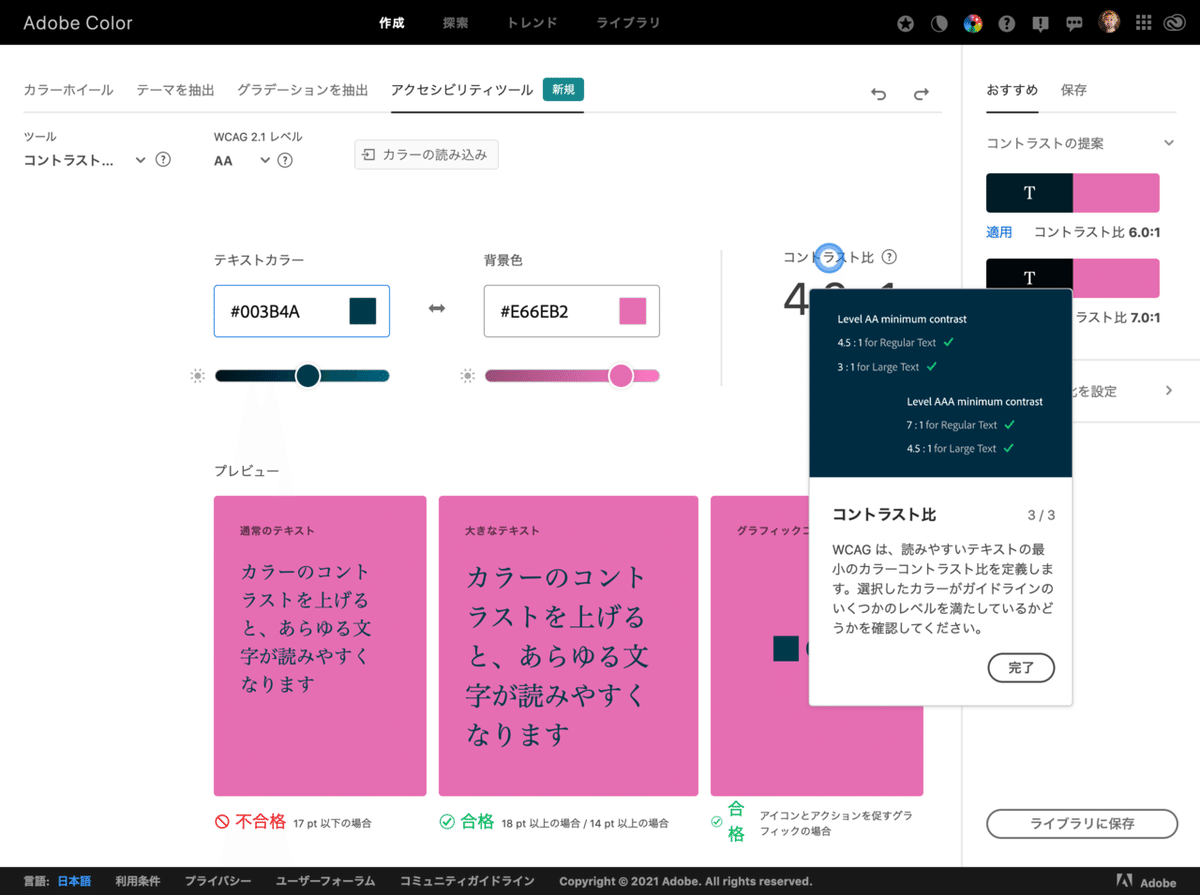Screen dimensions: 1200x895
Task: Collapse the コントラストの提案 section
Action: click(x=1168, y=143)
